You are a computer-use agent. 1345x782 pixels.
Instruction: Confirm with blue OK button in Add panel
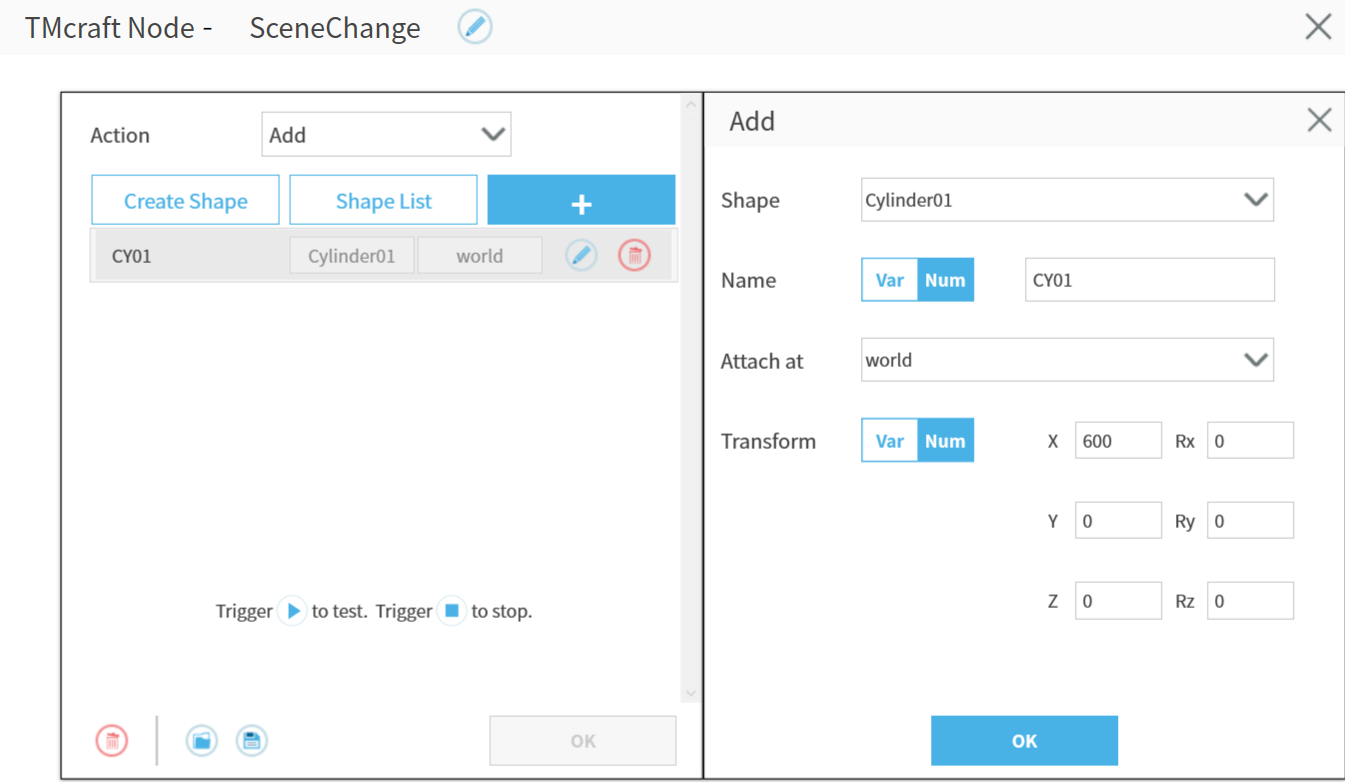(x=1024, y=741)
